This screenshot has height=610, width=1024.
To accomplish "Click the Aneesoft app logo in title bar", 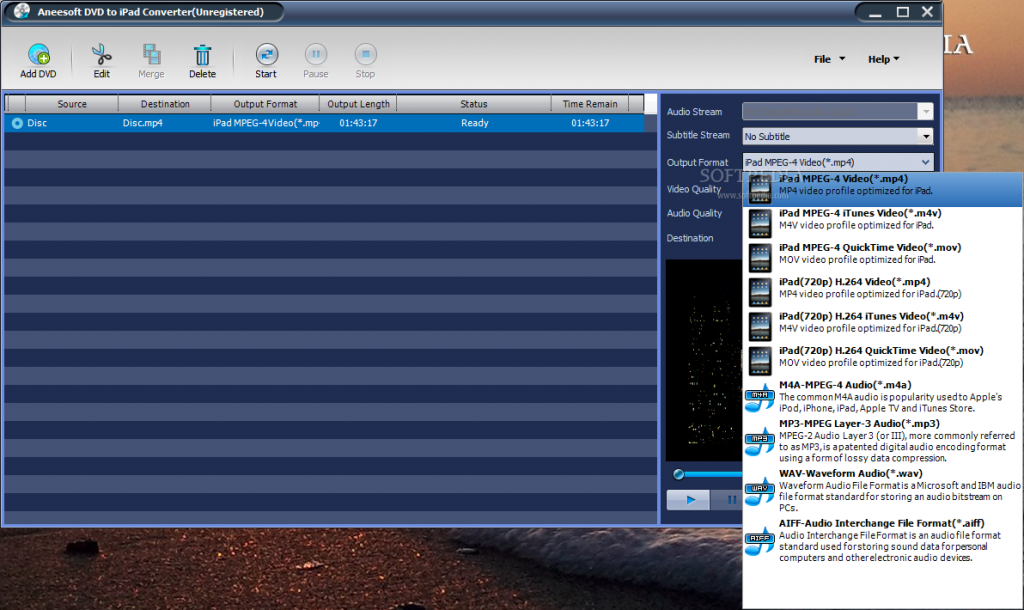I will (x=21, y=11).
